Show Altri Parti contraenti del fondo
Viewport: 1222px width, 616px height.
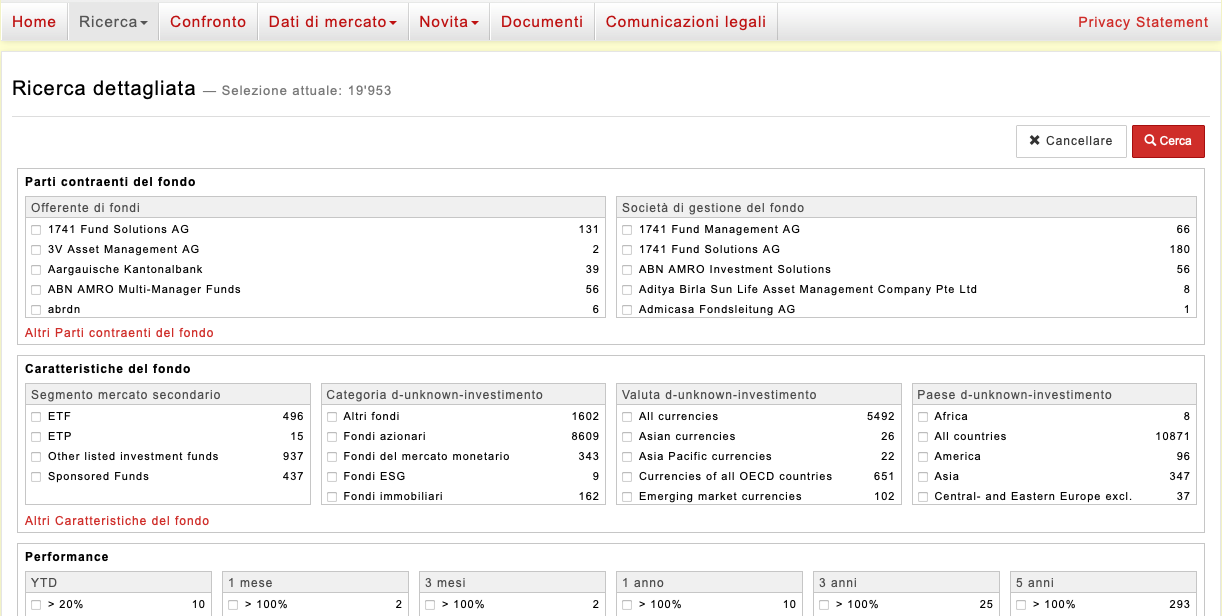[x=119, y=333]
